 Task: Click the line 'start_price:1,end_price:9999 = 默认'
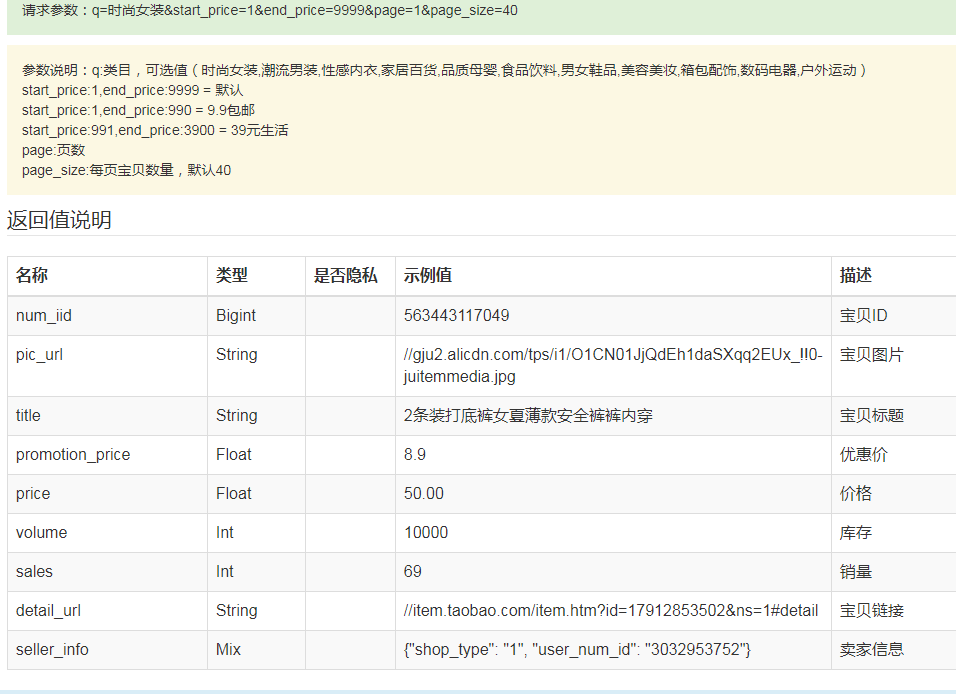(x=132, y=90)
